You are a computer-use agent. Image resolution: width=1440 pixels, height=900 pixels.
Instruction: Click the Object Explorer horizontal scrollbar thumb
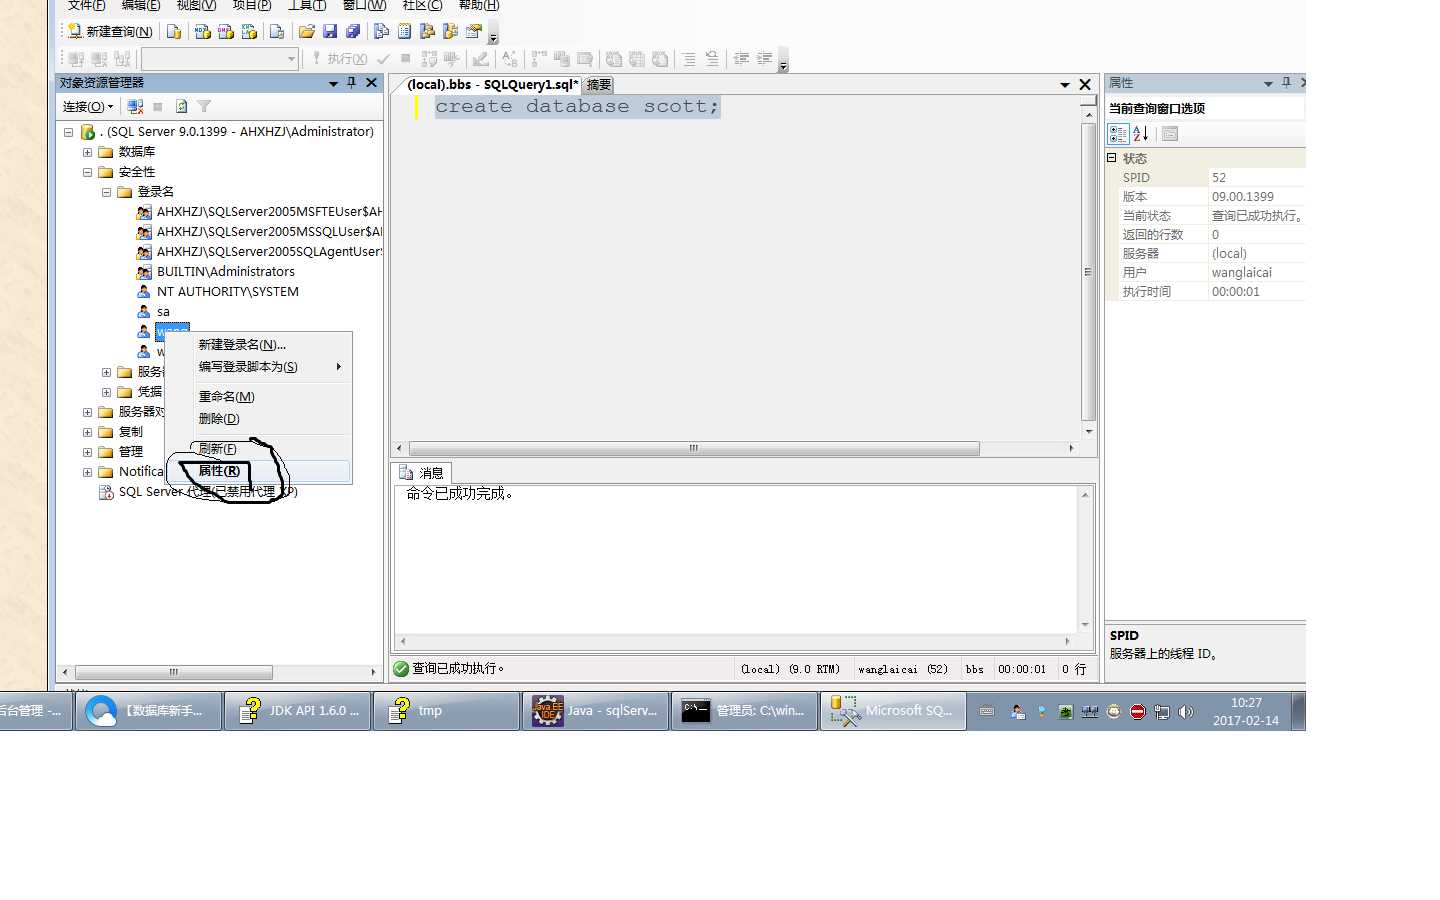(173, 672)
